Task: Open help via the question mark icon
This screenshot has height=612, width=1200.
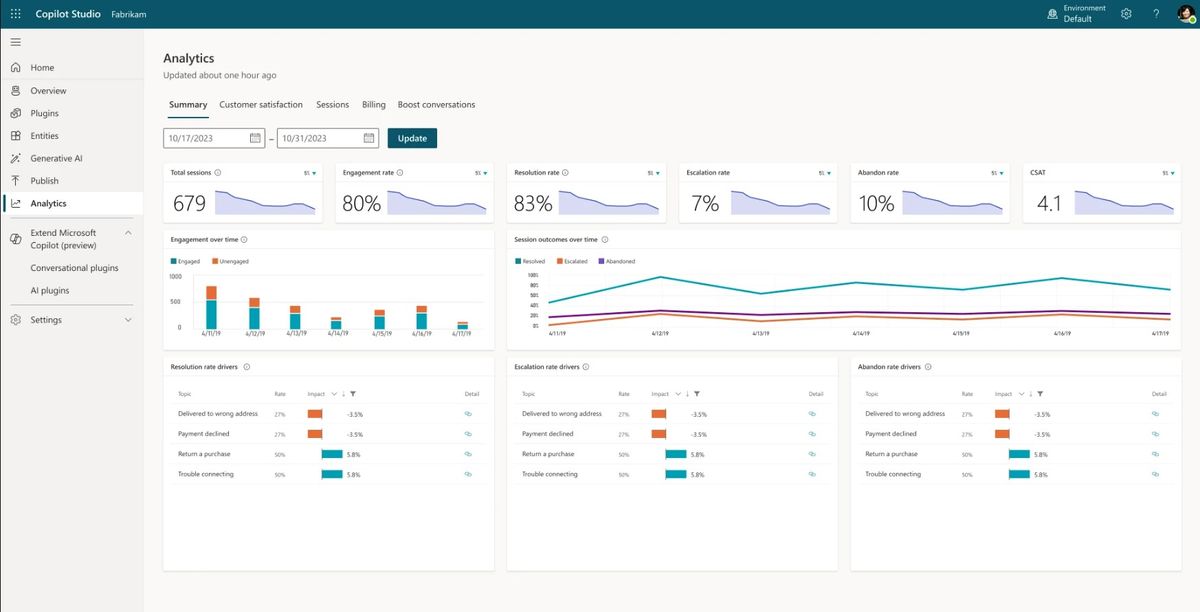Action: 1156,13
